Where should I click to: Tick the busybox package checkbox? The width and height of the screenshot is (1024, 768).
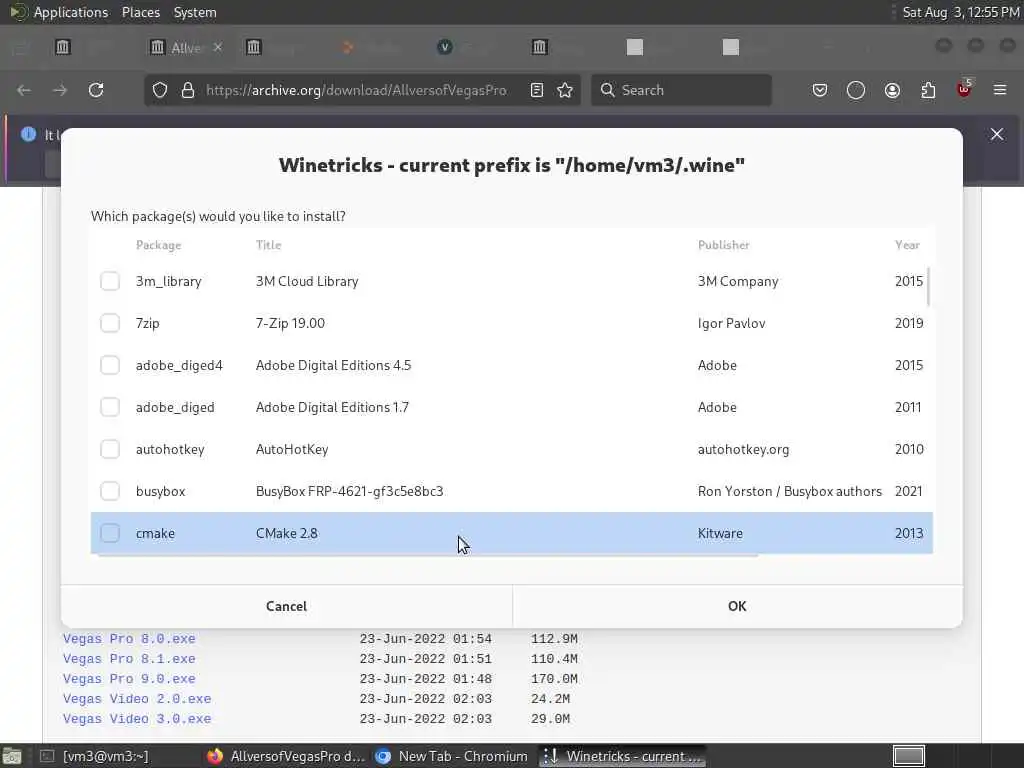coord(110,491)
